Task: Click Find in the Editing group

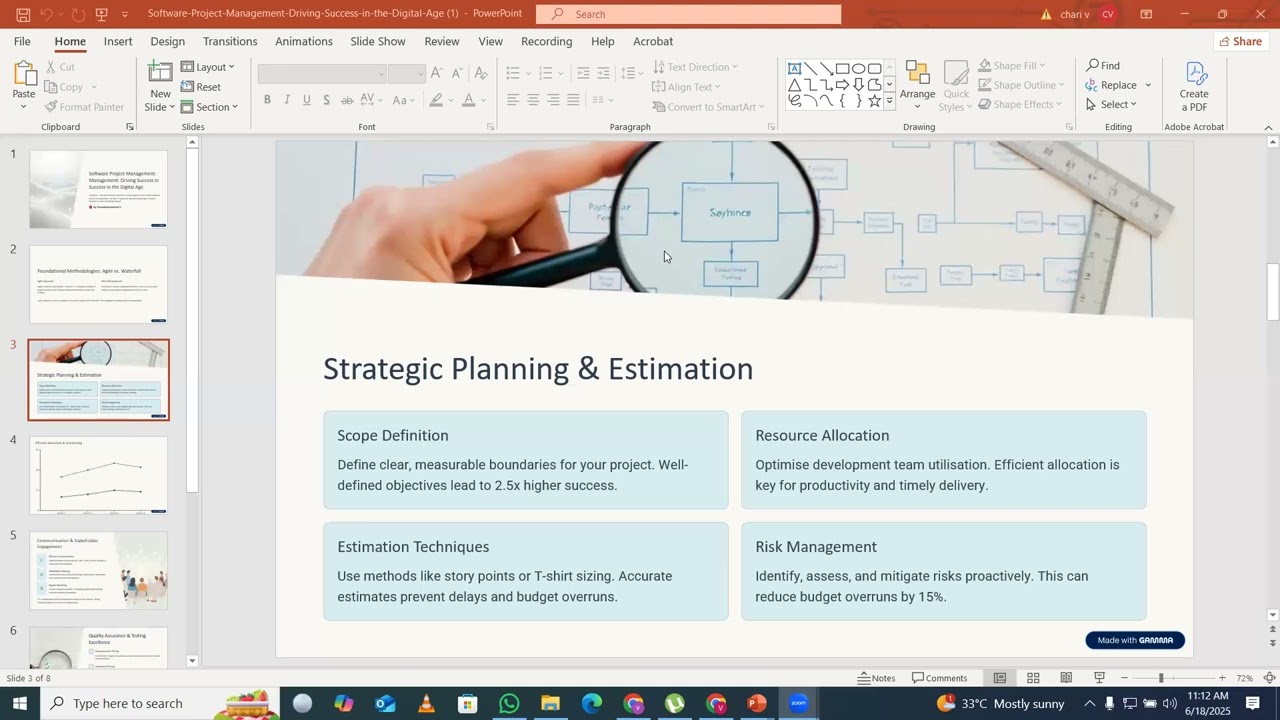Action: click(x=1103, y=66)
